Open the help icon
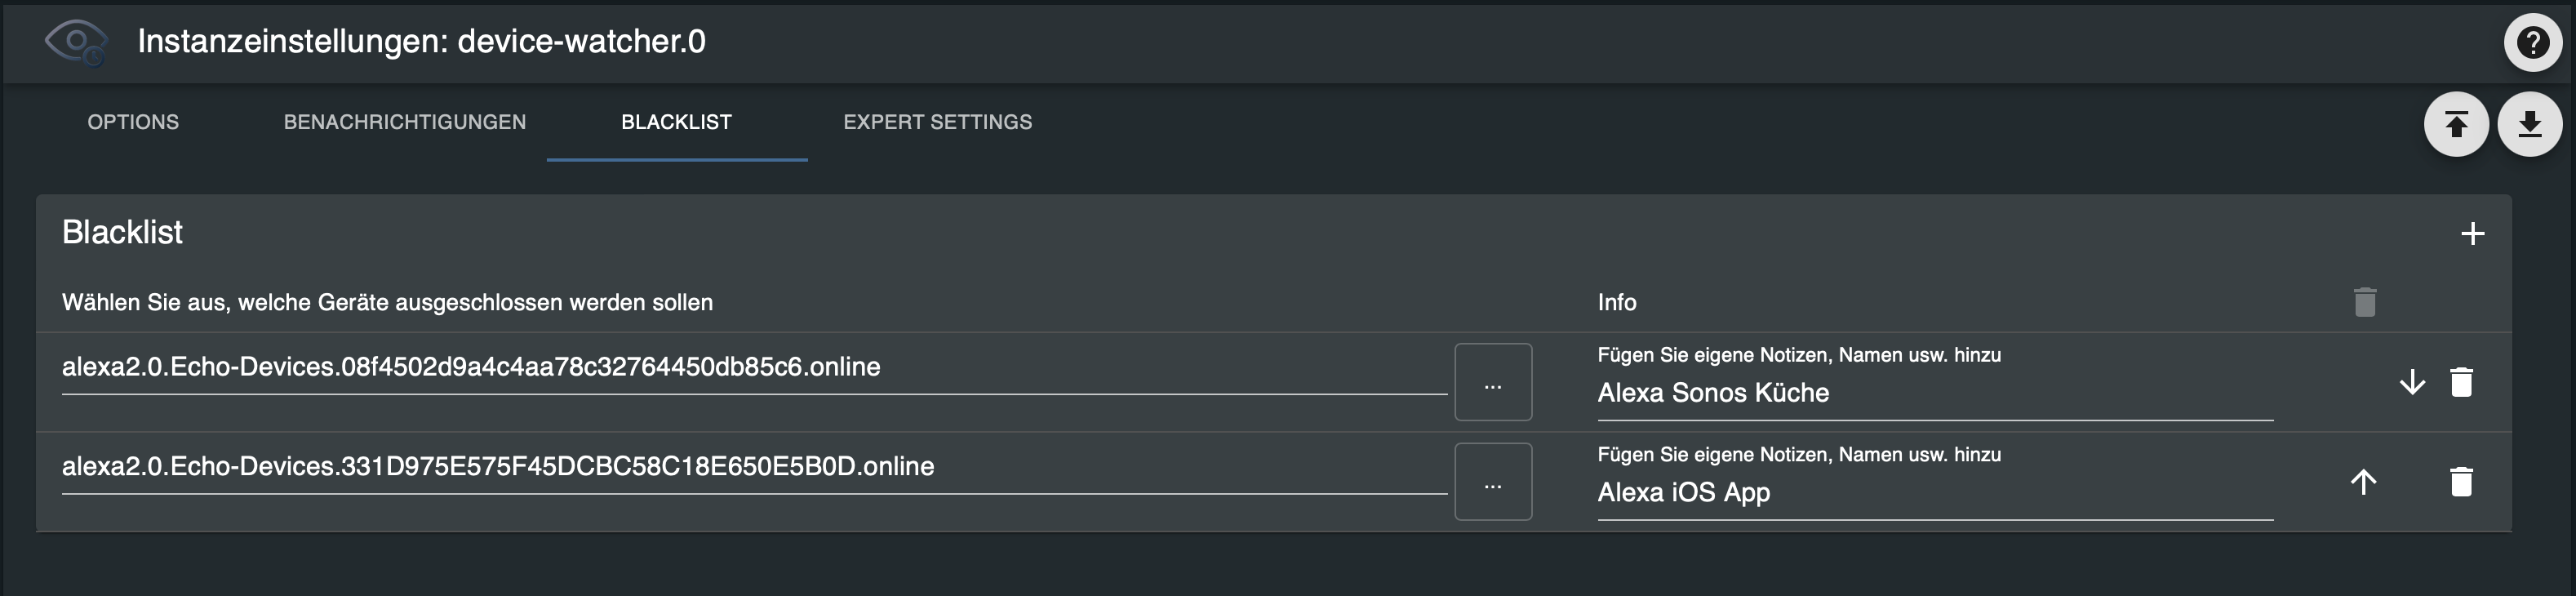Screen dimensions: 2576x596 point(2533,43)
